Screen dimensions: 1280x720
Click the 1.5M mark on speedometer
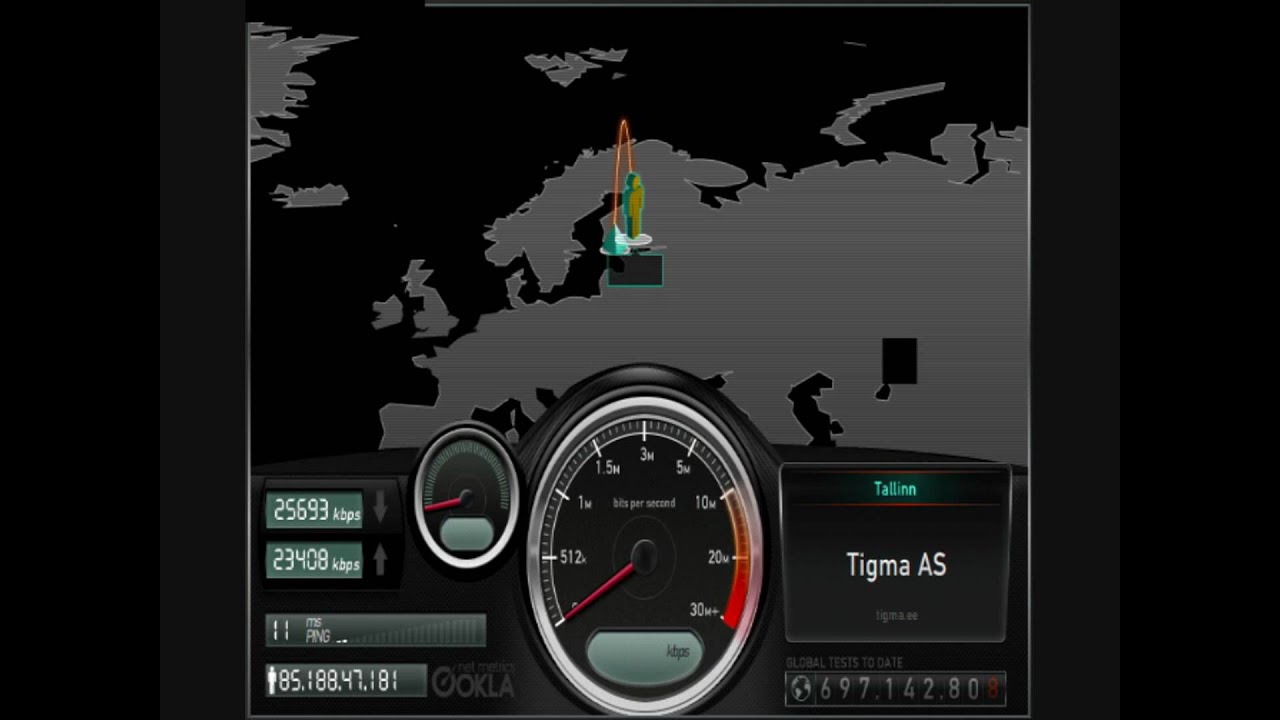tap(607, 467)
